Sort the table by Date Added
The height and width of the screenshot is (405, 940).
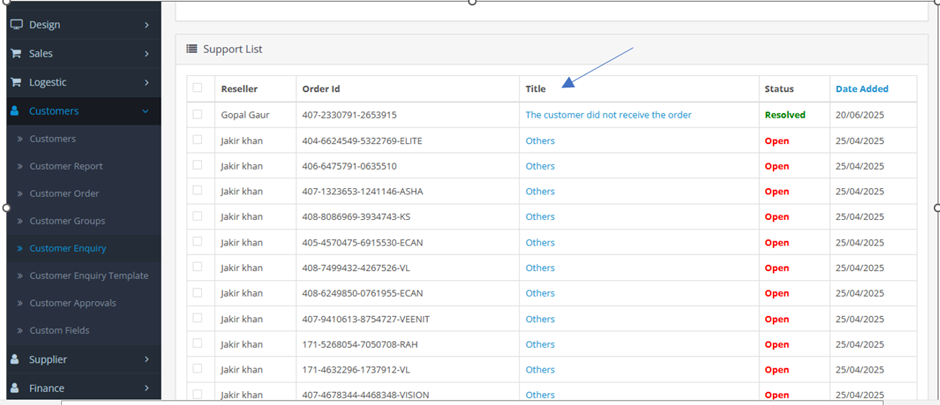point(861,89)
